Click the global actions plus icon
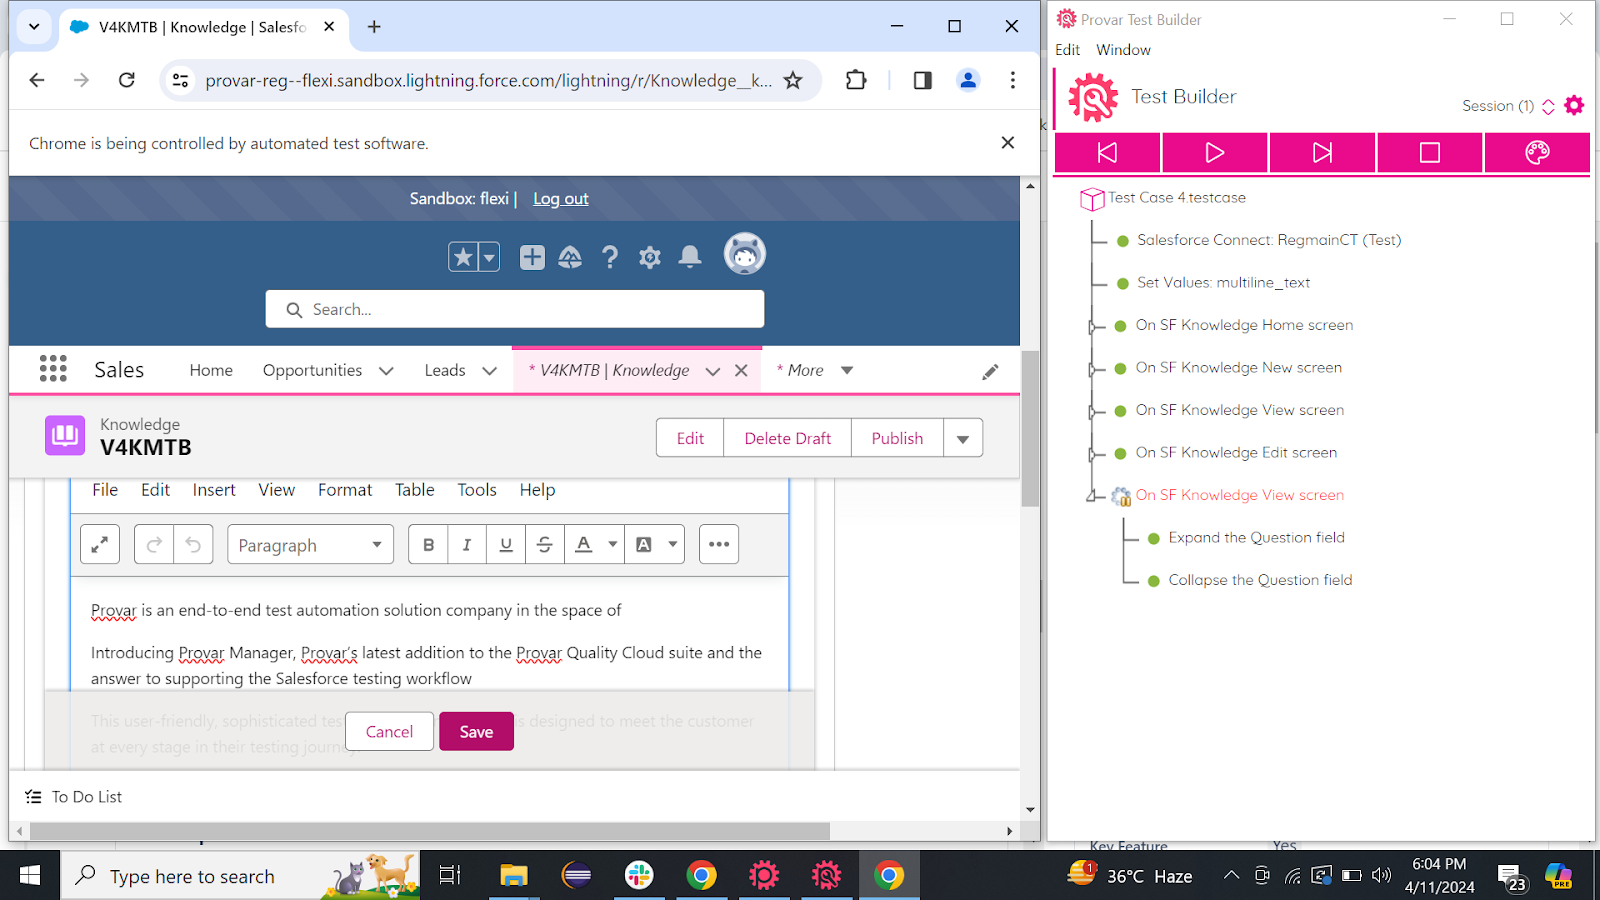 tap(532, 257)
